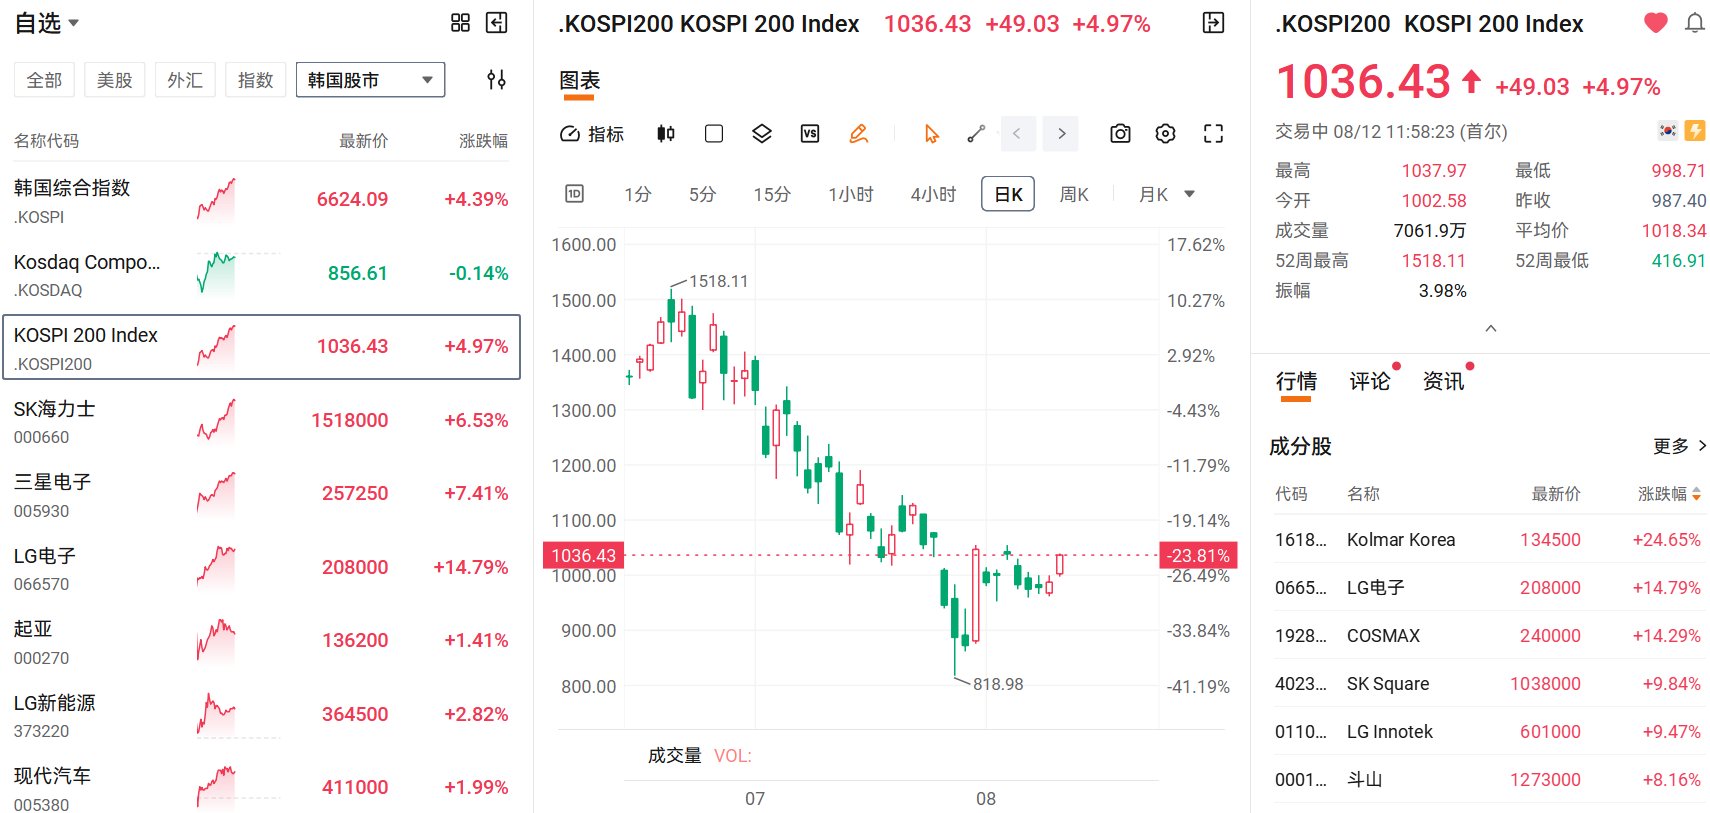This screenshot has height=813, width=1710.
Task: Activate the drawing pencil tool
Action: [858, 134]
